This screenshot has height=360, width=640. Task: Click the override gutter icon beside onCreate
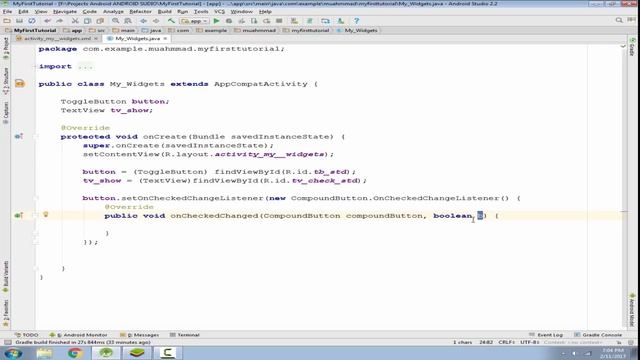(18, 136)
